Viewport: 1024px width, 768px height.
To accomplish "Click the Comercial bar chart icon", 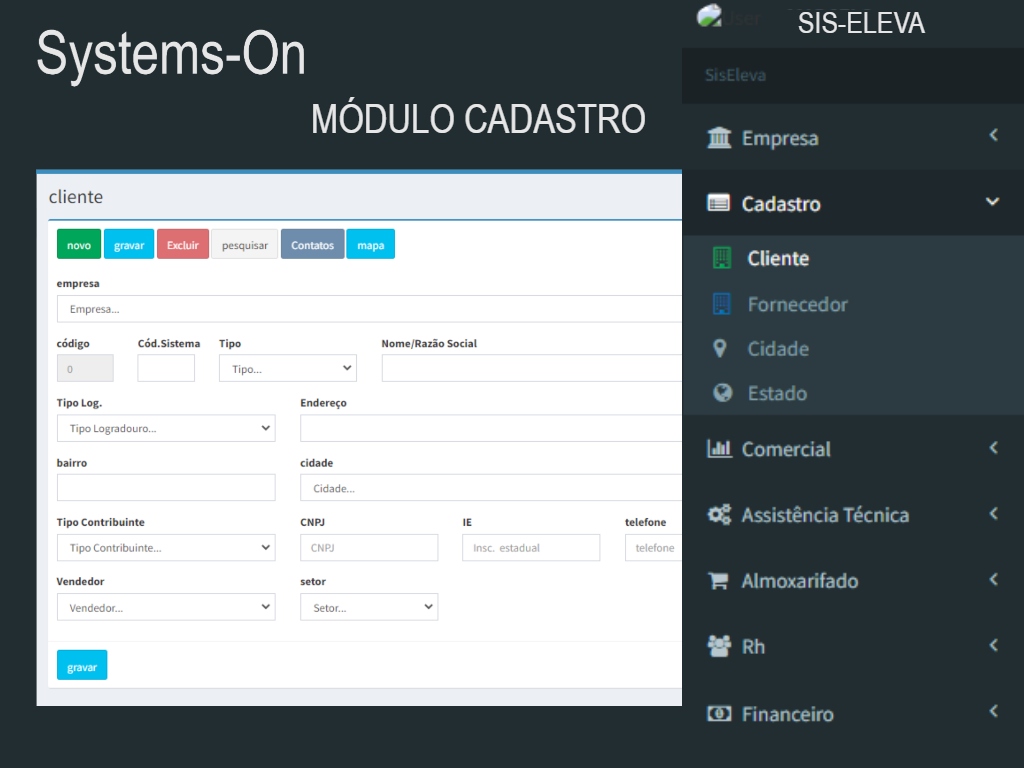I will (x=719, y=449).
